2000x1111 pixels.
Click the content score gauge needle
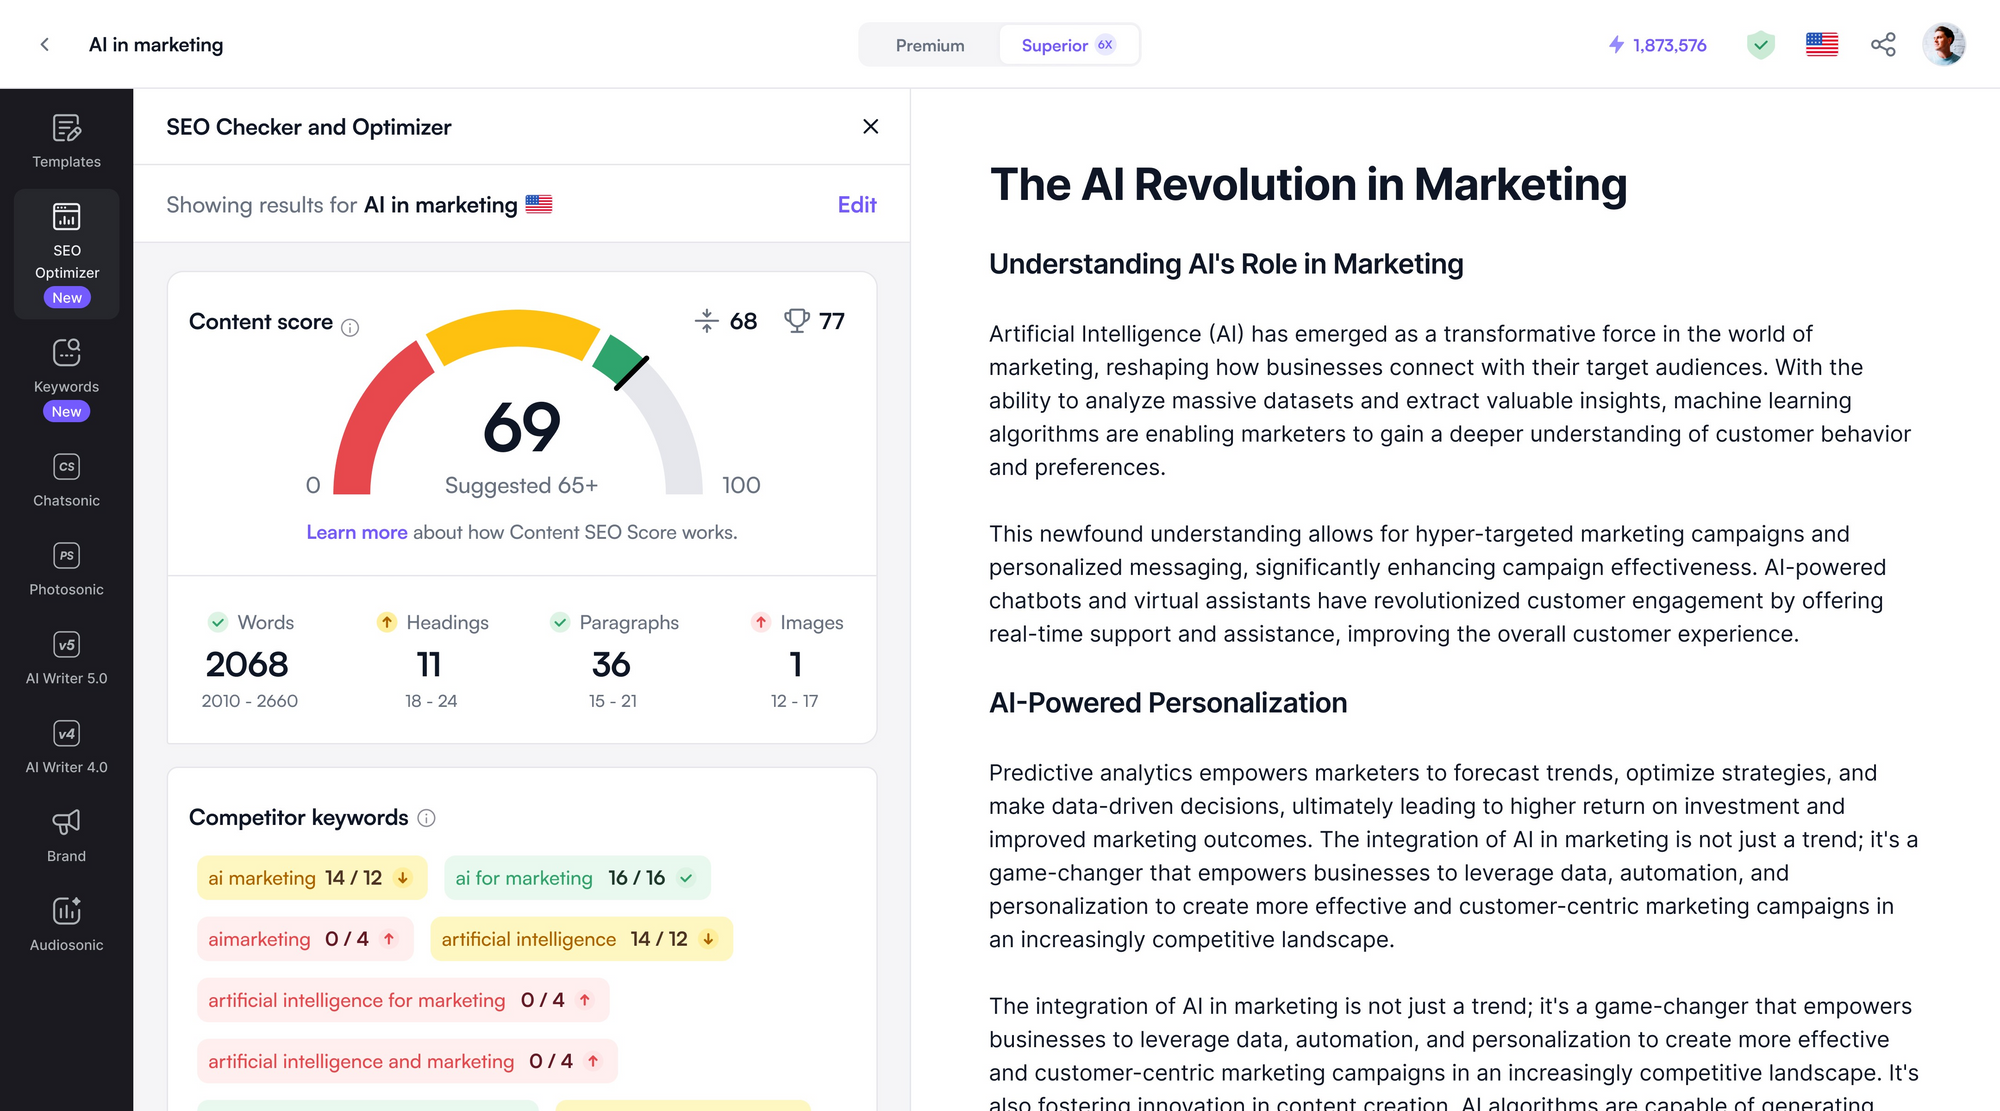click(631, 373)
